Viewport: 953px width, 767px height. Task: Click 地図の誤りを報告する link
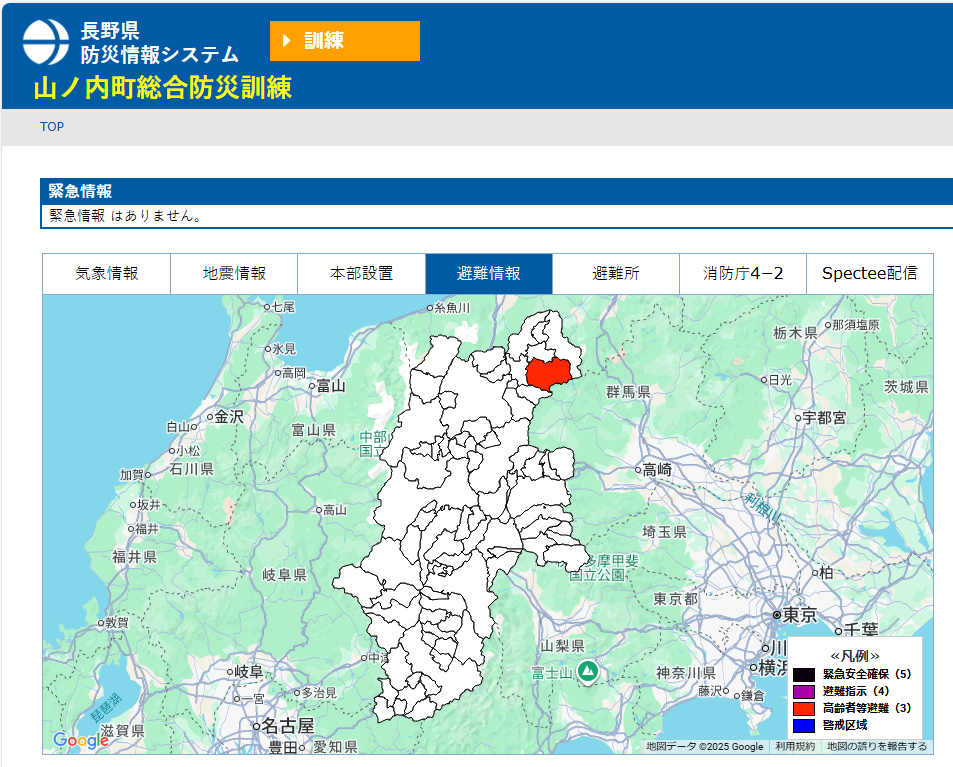point(877,746)
